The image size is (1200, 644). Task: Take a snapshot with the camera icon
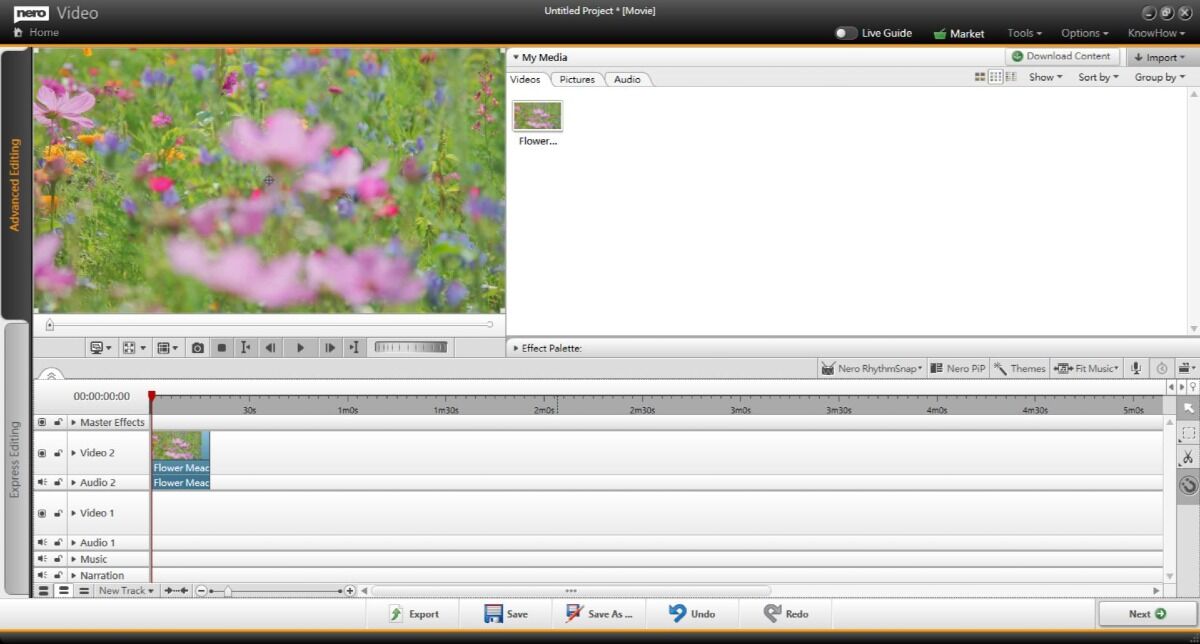click(x=198, y=347)
